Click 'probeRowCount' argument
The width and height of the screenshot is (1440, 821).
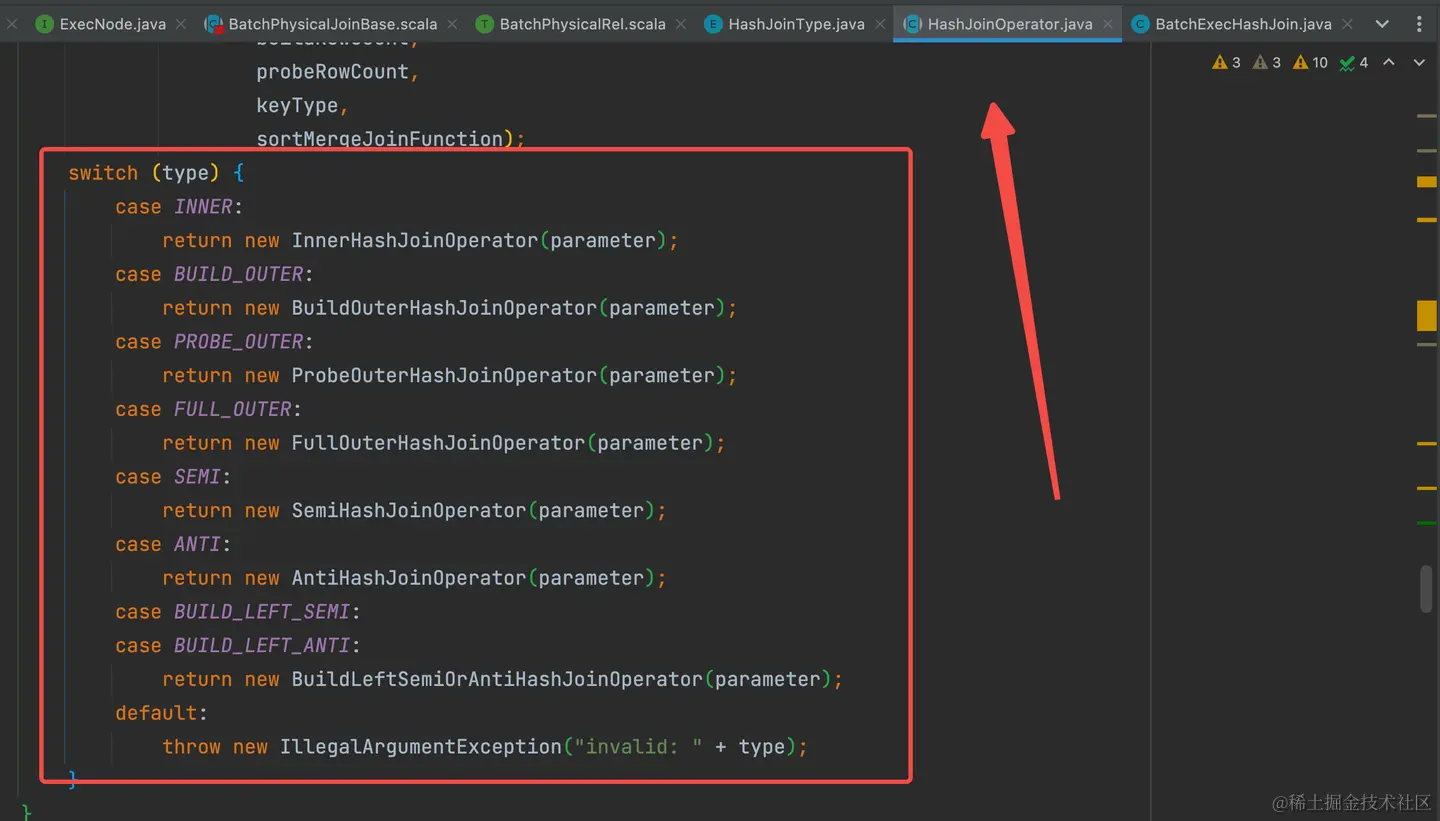tap(333, 72)
